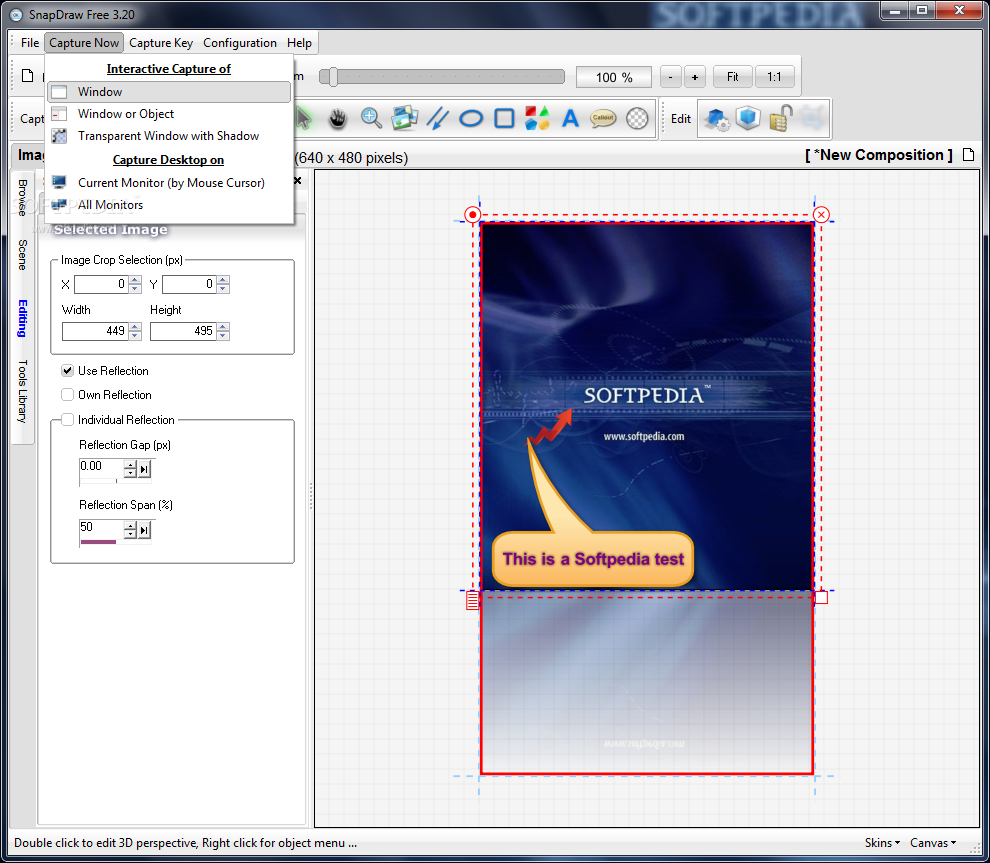Toggle the Use Reflection checkbox
990x863 pixels.
[x=68, y=371]
